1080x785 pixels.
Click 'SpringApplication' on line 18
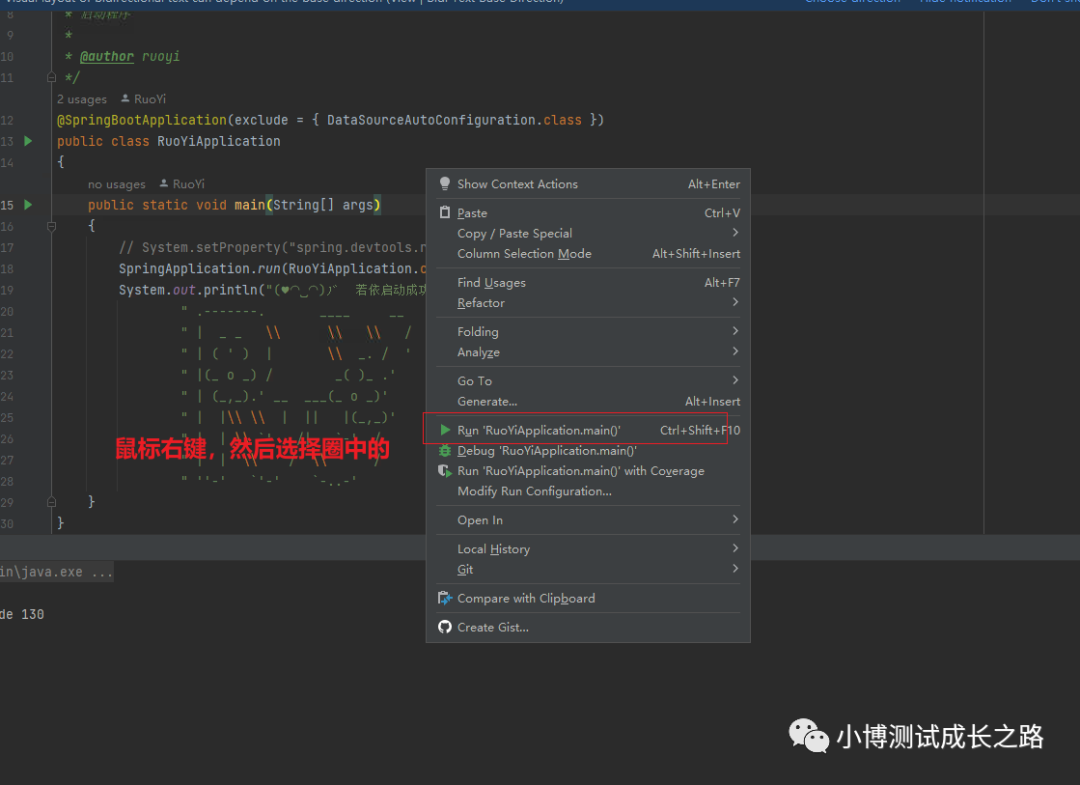pos(184,269)
